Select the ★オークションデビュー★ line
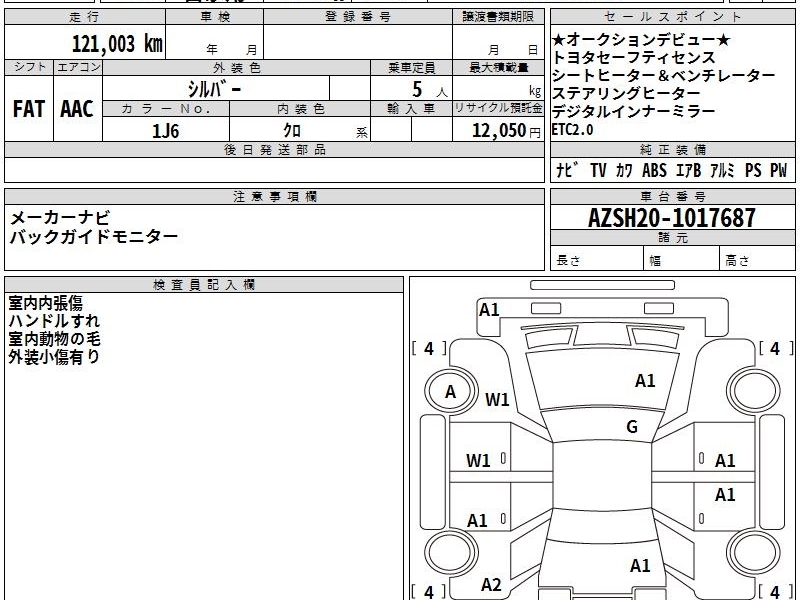This screenshot has height=600, width=800. 641,39
